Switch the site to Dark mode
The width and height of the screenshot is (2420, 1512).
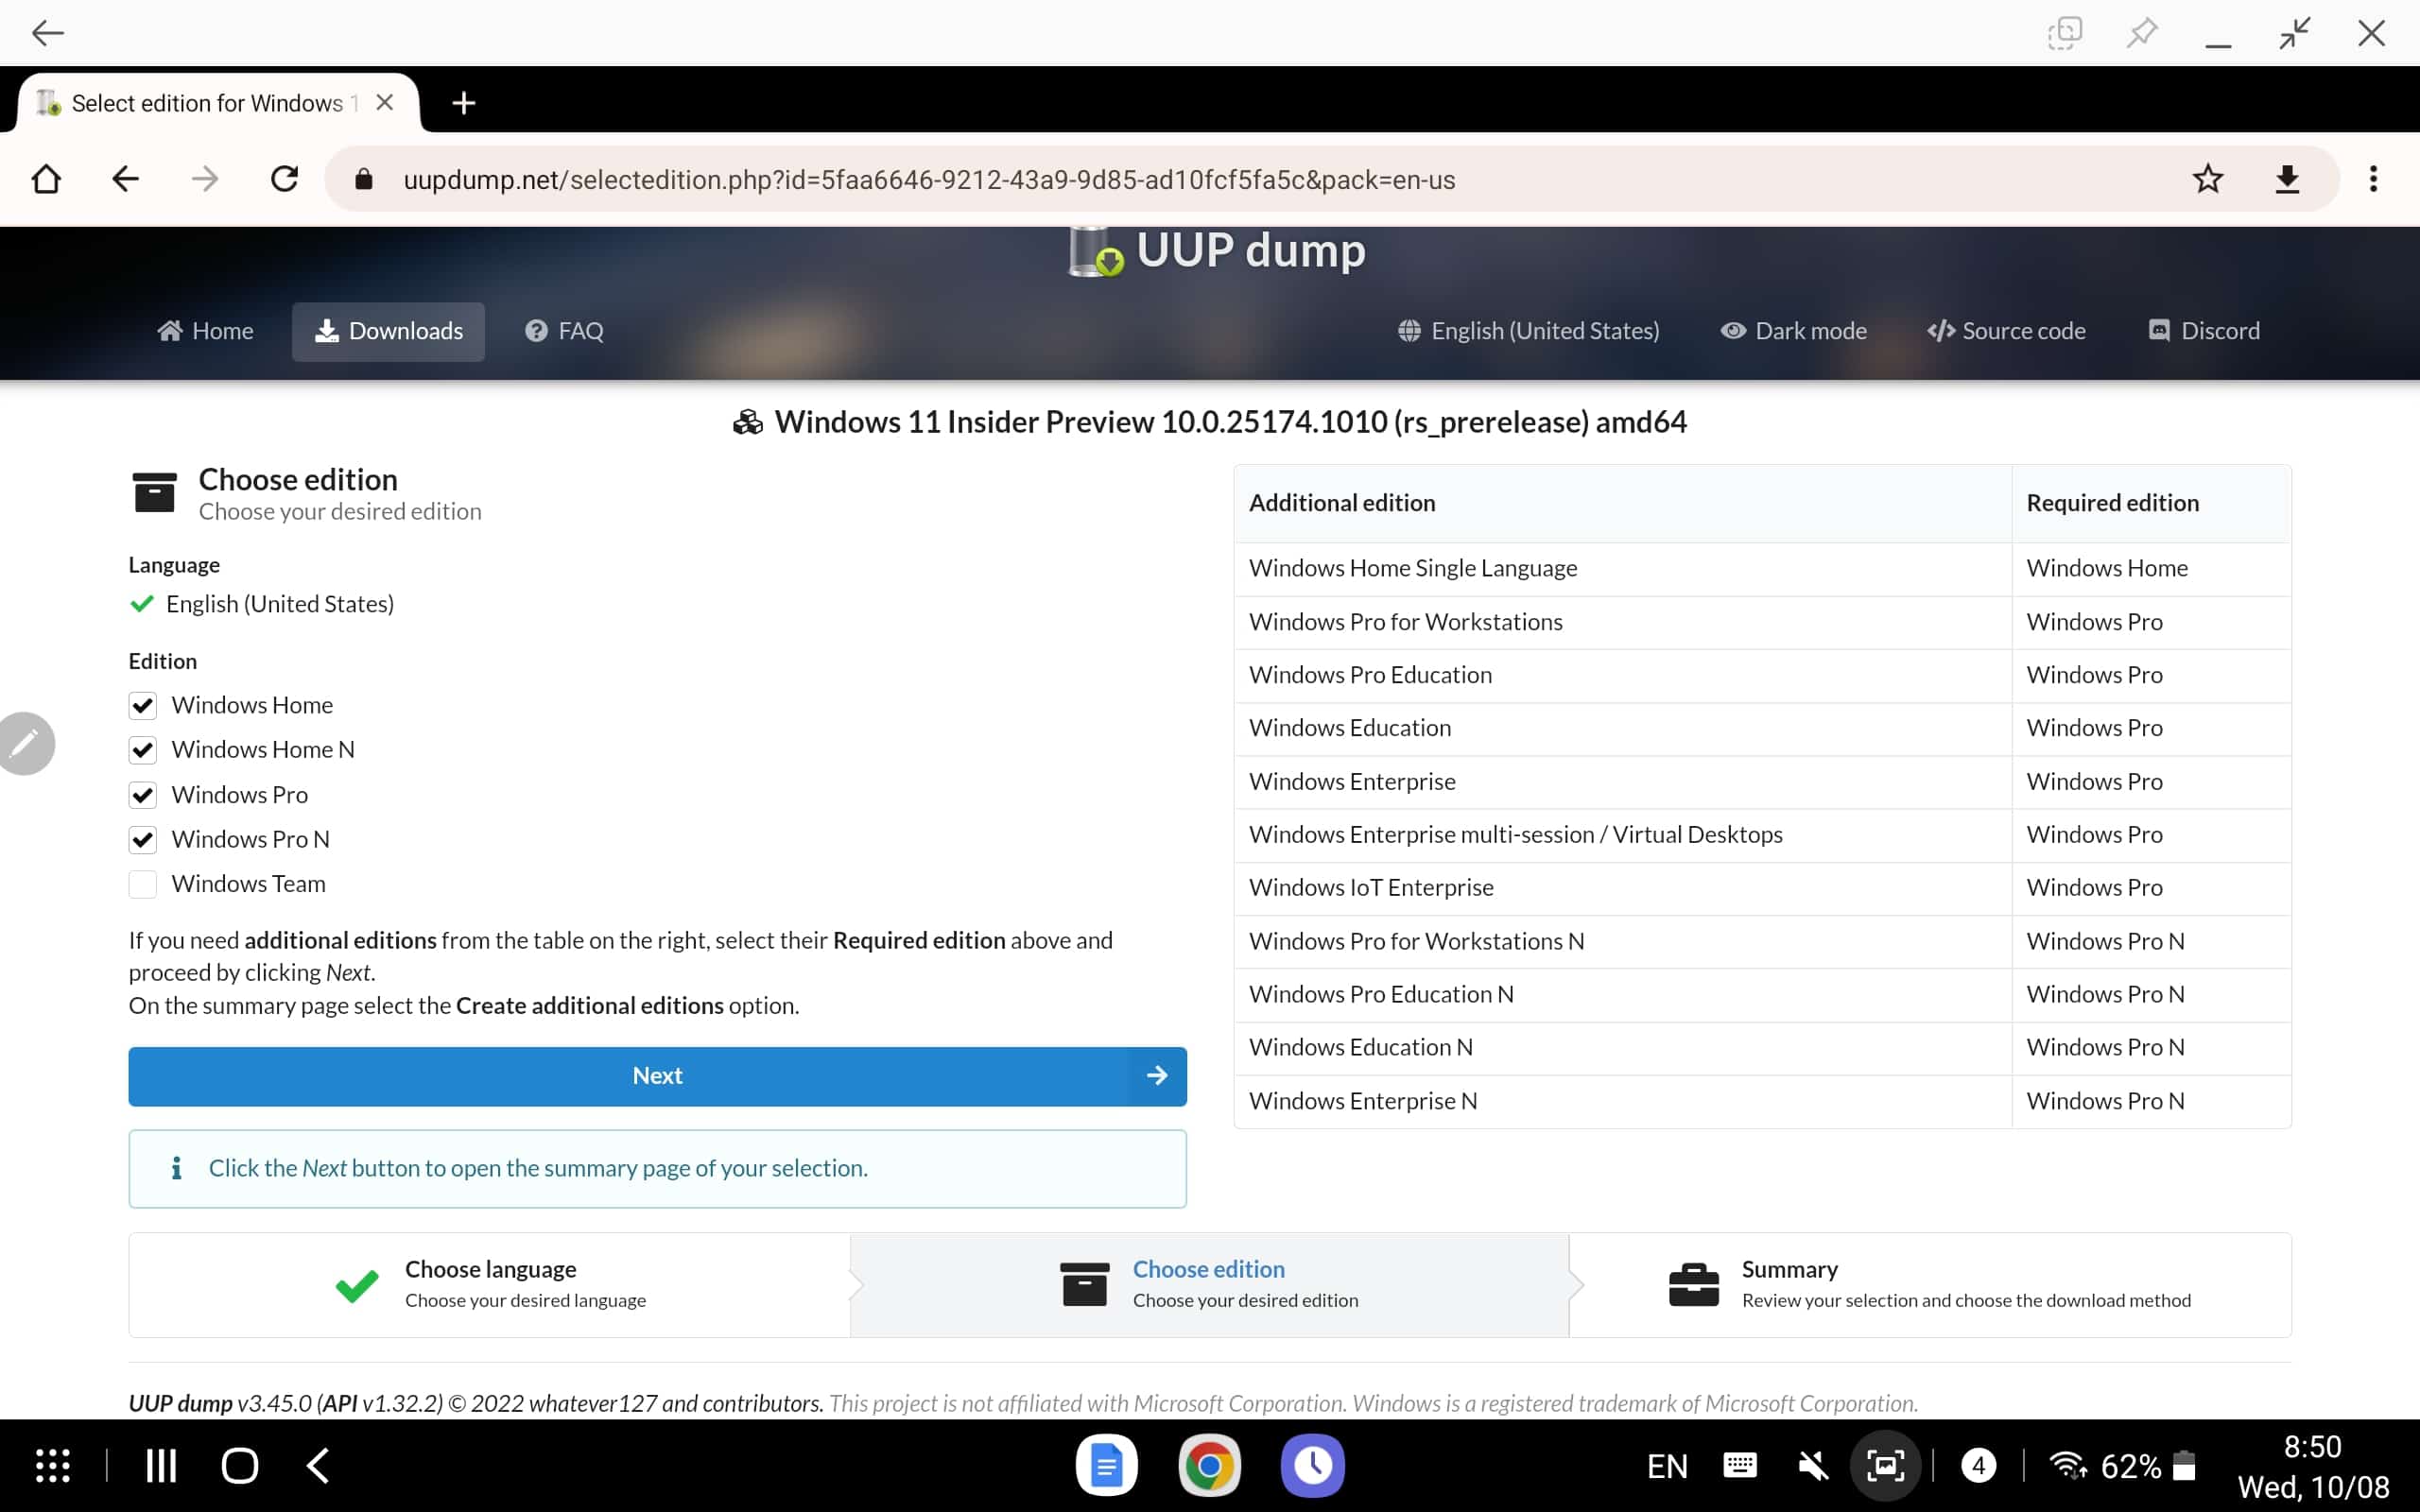pyautogui.click(x=1793, y=331)
